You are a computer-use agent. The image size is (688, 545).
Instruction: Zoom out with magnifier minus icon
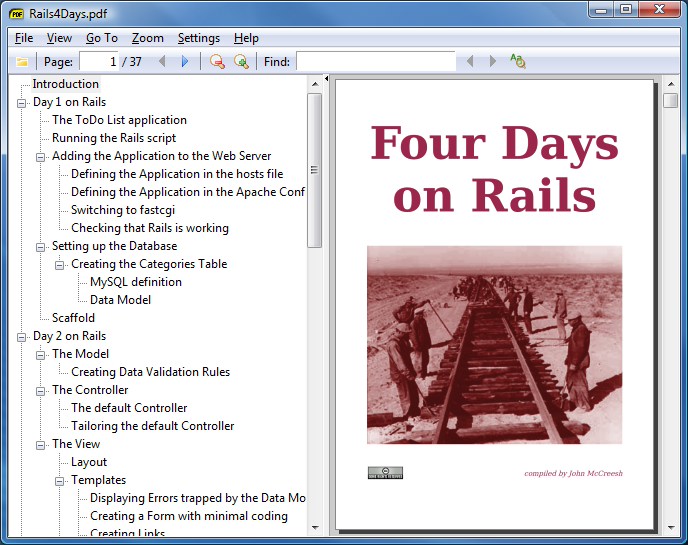[x=217, y=61]
